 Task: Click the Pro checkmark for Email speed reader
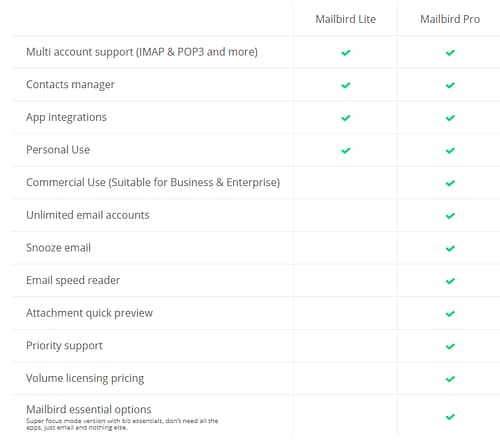pyautogui.click(x=450, y=281)
